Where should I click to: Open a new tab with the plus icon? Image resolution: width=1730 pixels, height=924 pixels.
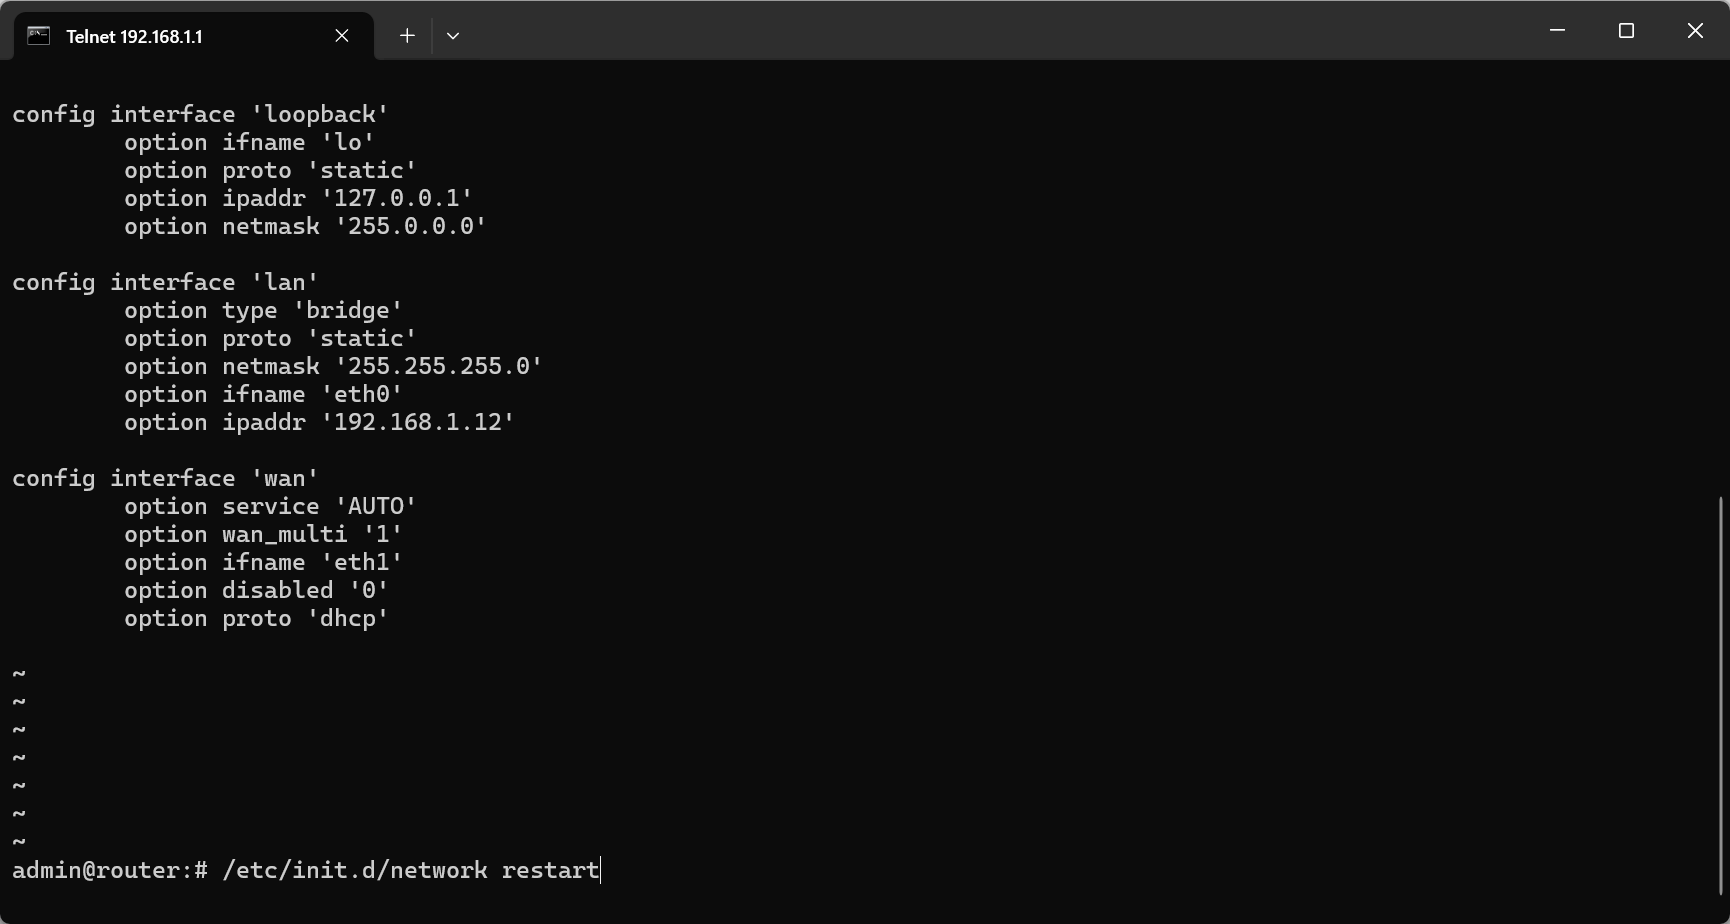click(407, 36)
